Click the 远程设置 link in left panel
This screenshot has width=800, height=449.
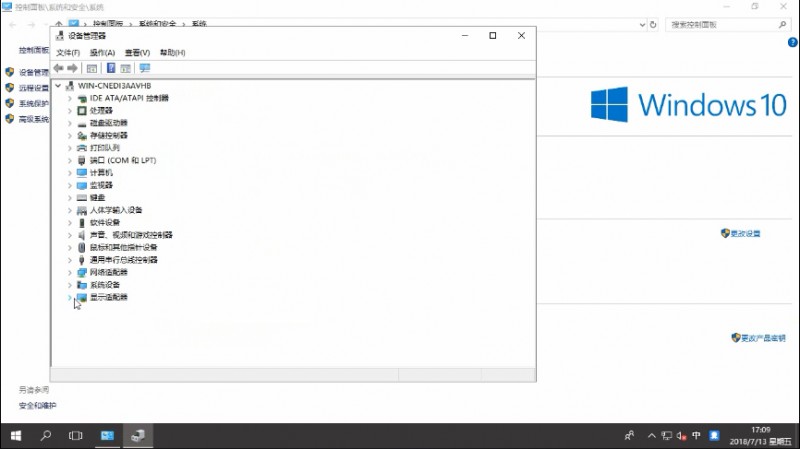[x=34, y=88]
